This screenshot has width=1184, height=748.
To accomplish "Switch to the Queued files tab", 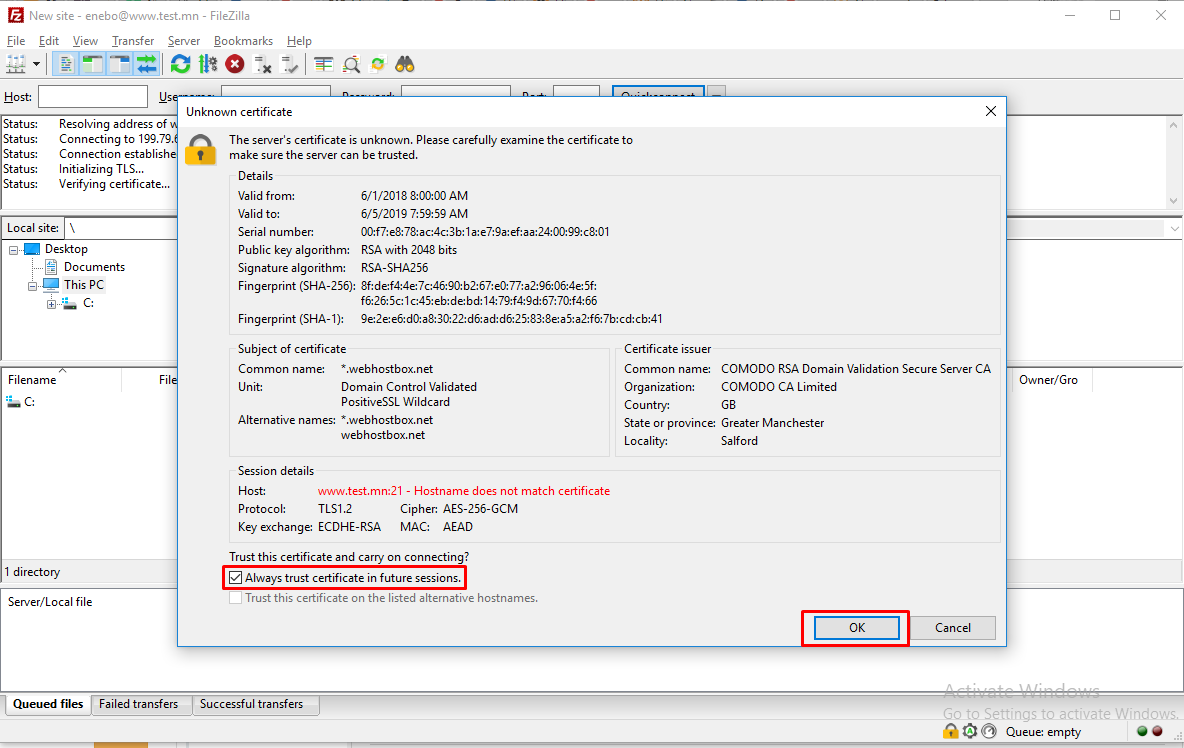I will (48, 704).
